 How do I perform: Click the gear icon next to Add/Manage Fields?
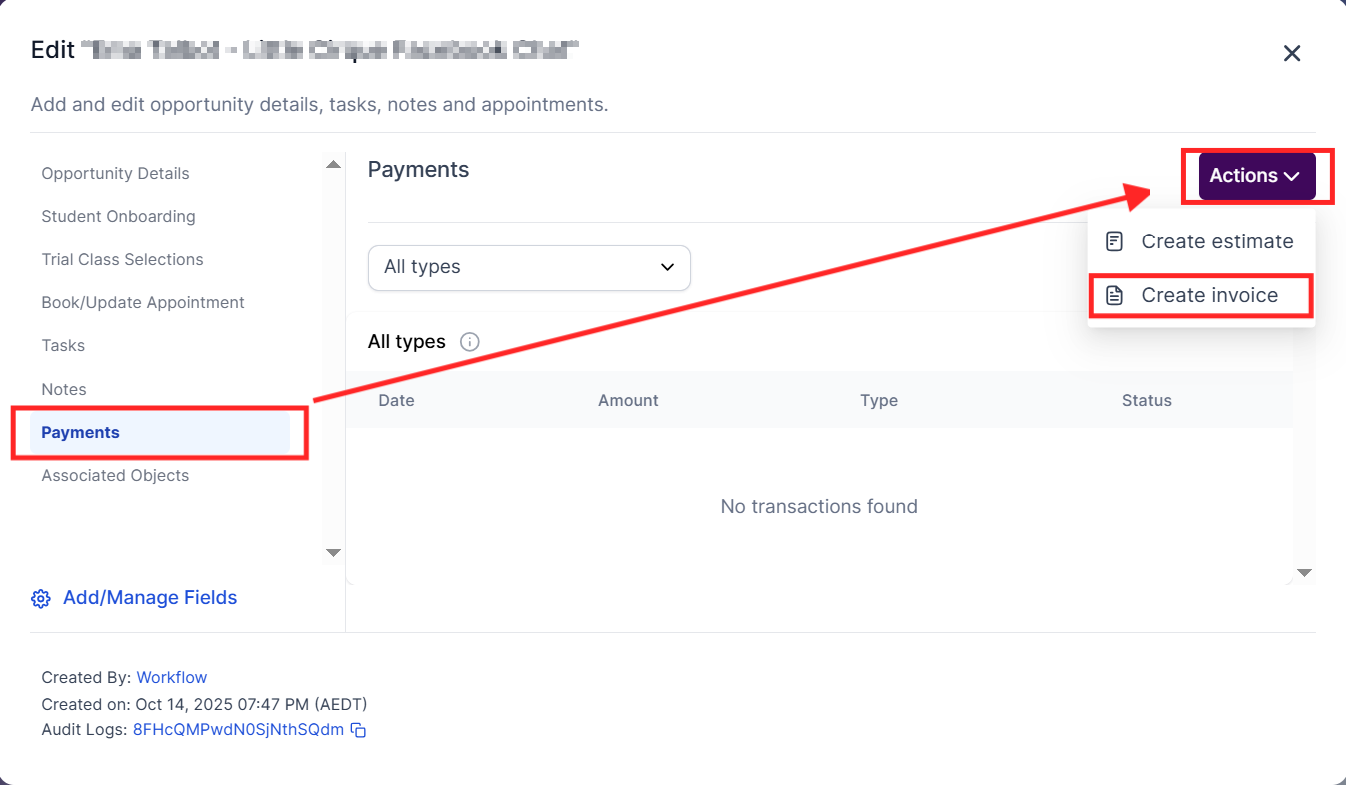41,598
